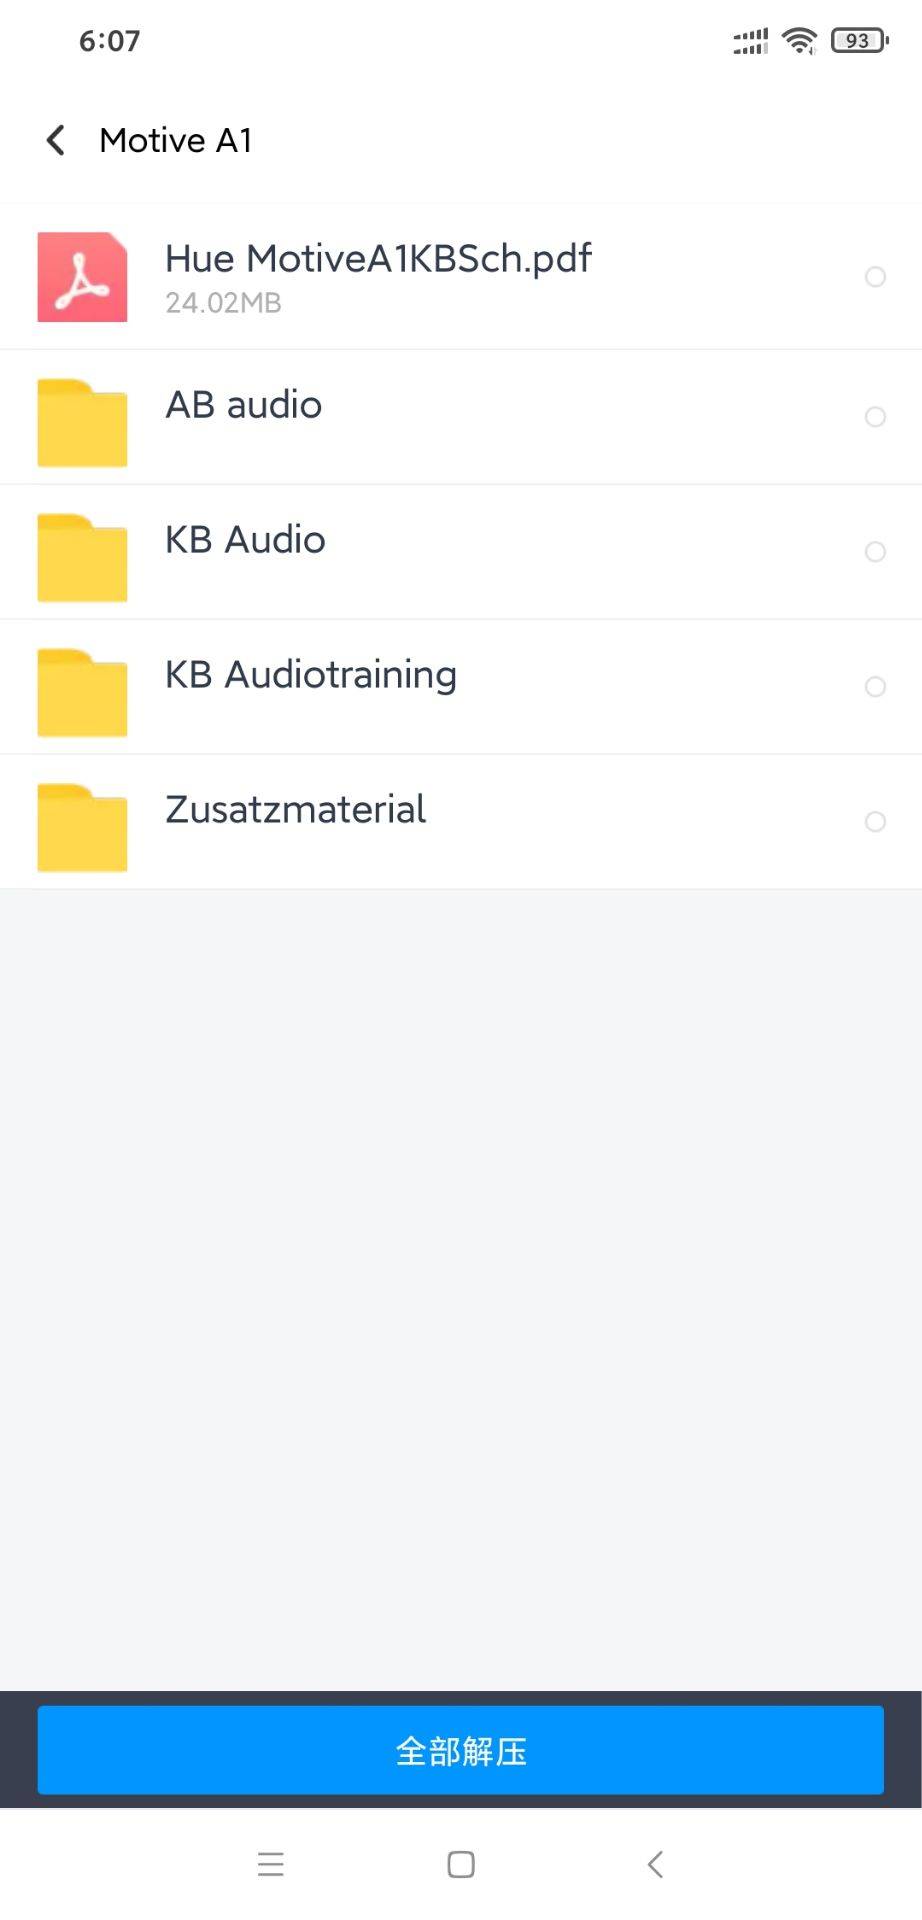Tap the back arrow beside Motive A1

[56, 140]
